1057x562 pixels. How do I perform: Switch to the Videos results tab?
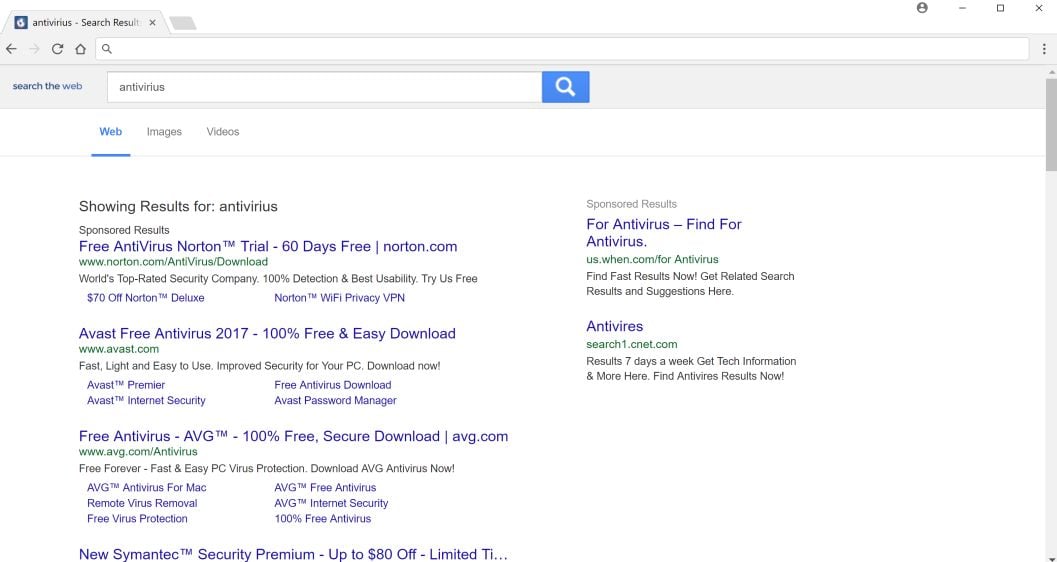[x=223, y=132]
